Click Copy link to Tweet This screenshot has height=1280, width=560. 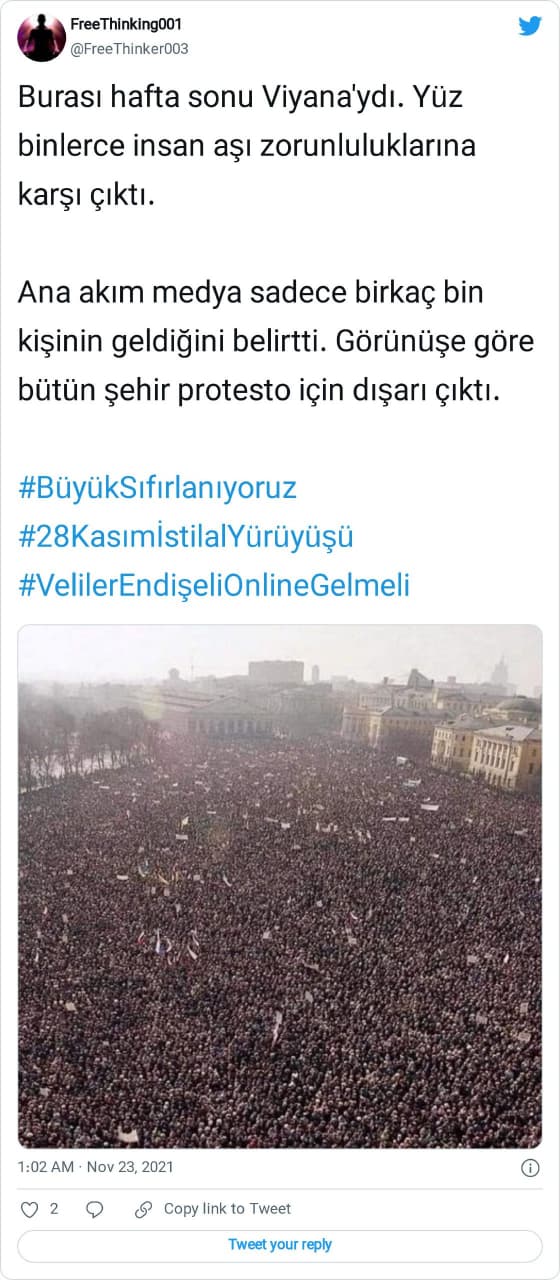point(227,1209)
